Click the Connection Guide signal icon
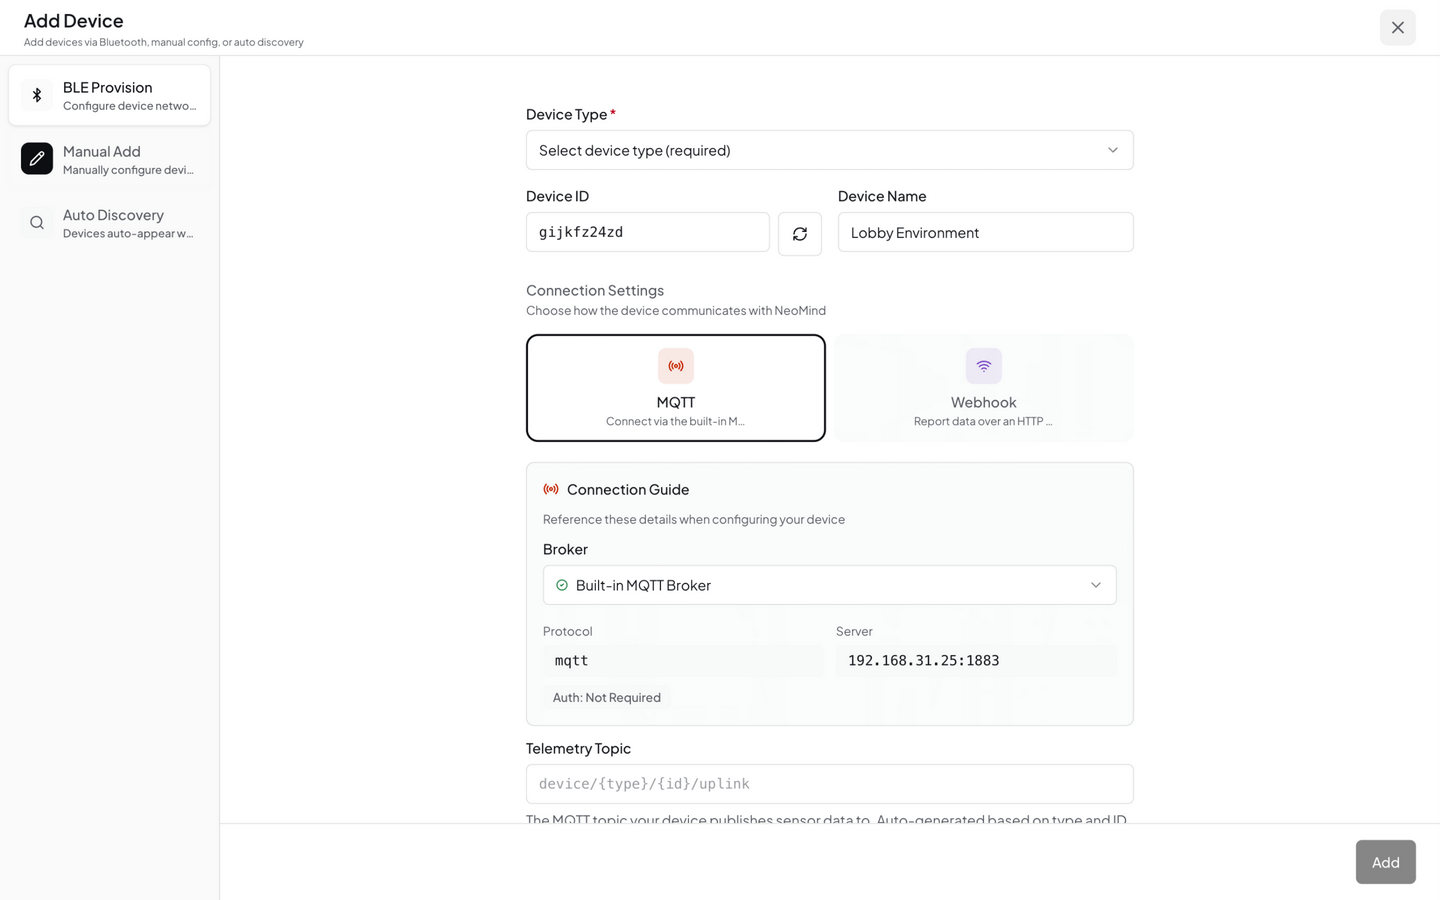The height and width of the screenshot is (900, 1440). click(x=551, y=489)
